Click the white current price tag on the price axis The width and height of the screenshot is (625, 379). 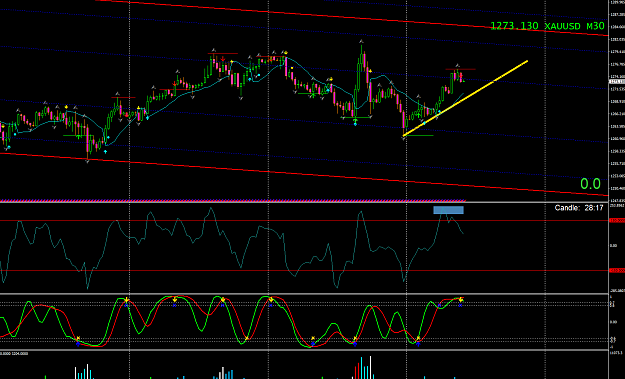pyautogui.click(x=617, y=82)
